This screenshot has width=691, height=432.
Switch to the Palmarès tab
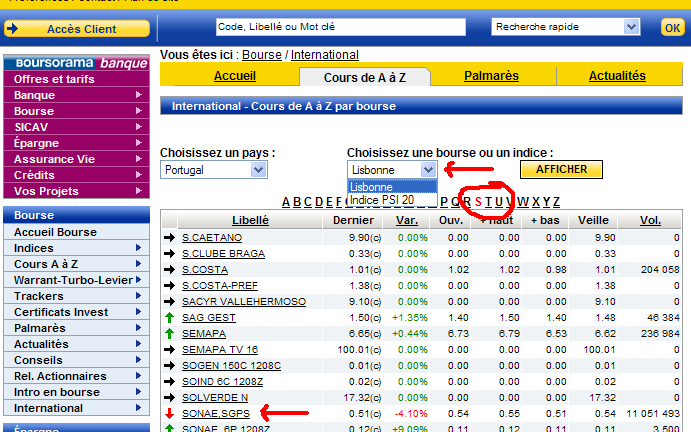491,76
